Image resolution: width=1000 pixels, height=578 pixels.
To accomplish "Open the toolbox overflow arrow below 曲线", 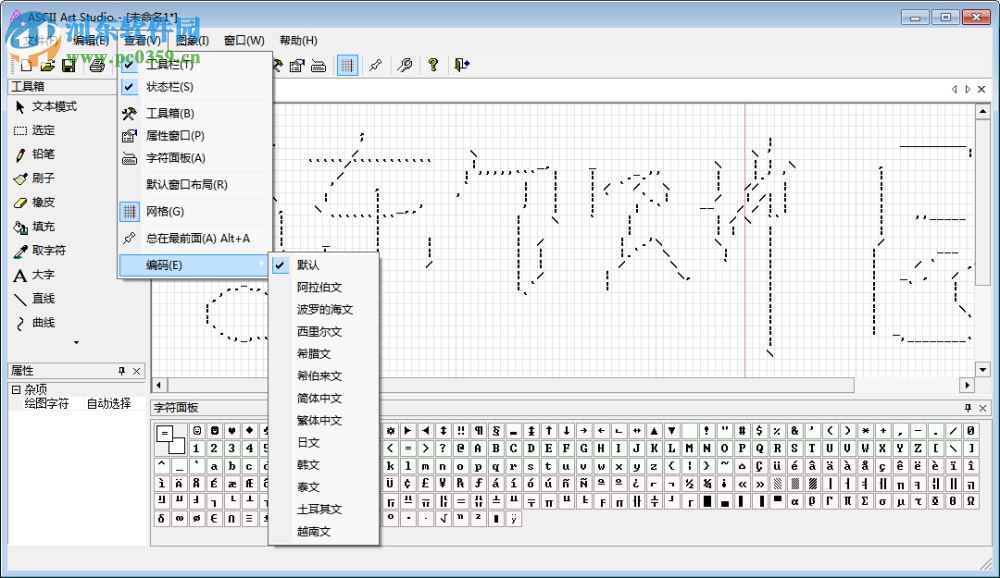I will tap(76, 344).
